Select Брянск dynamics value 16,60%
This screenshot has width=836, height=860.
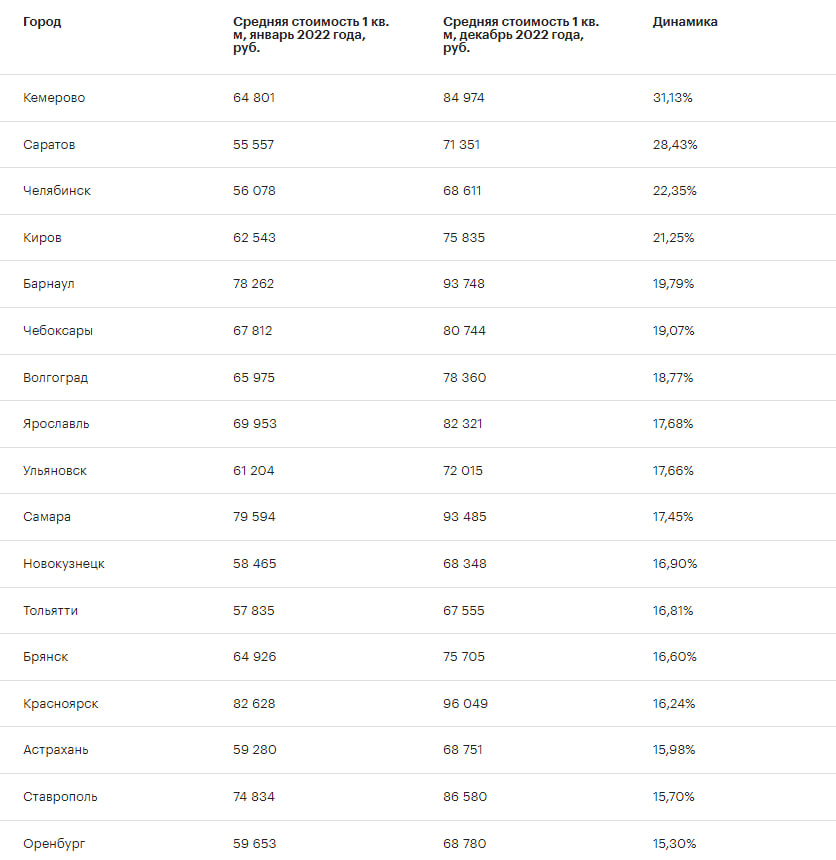674,657
